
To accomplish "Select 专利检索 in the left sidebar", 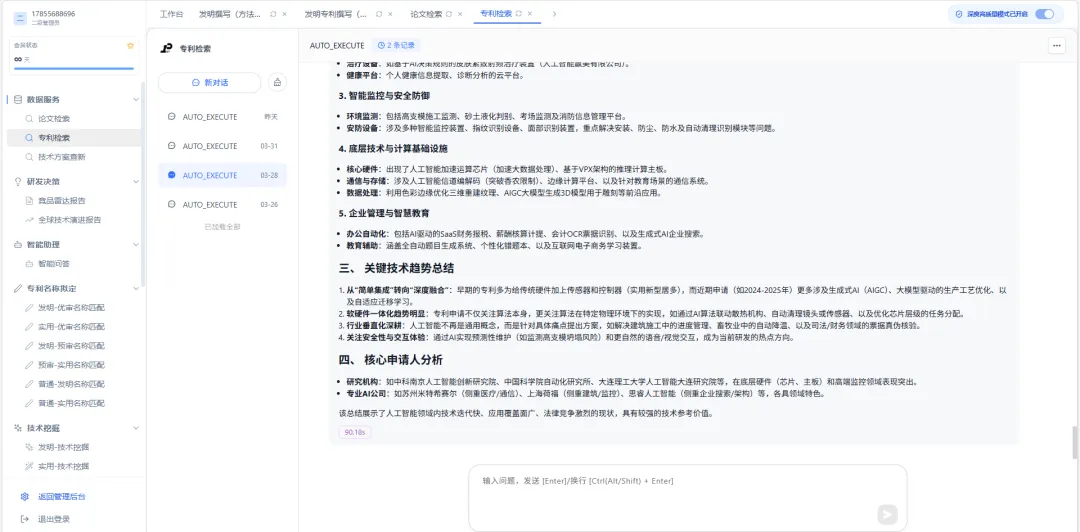I will coord(74,138).
